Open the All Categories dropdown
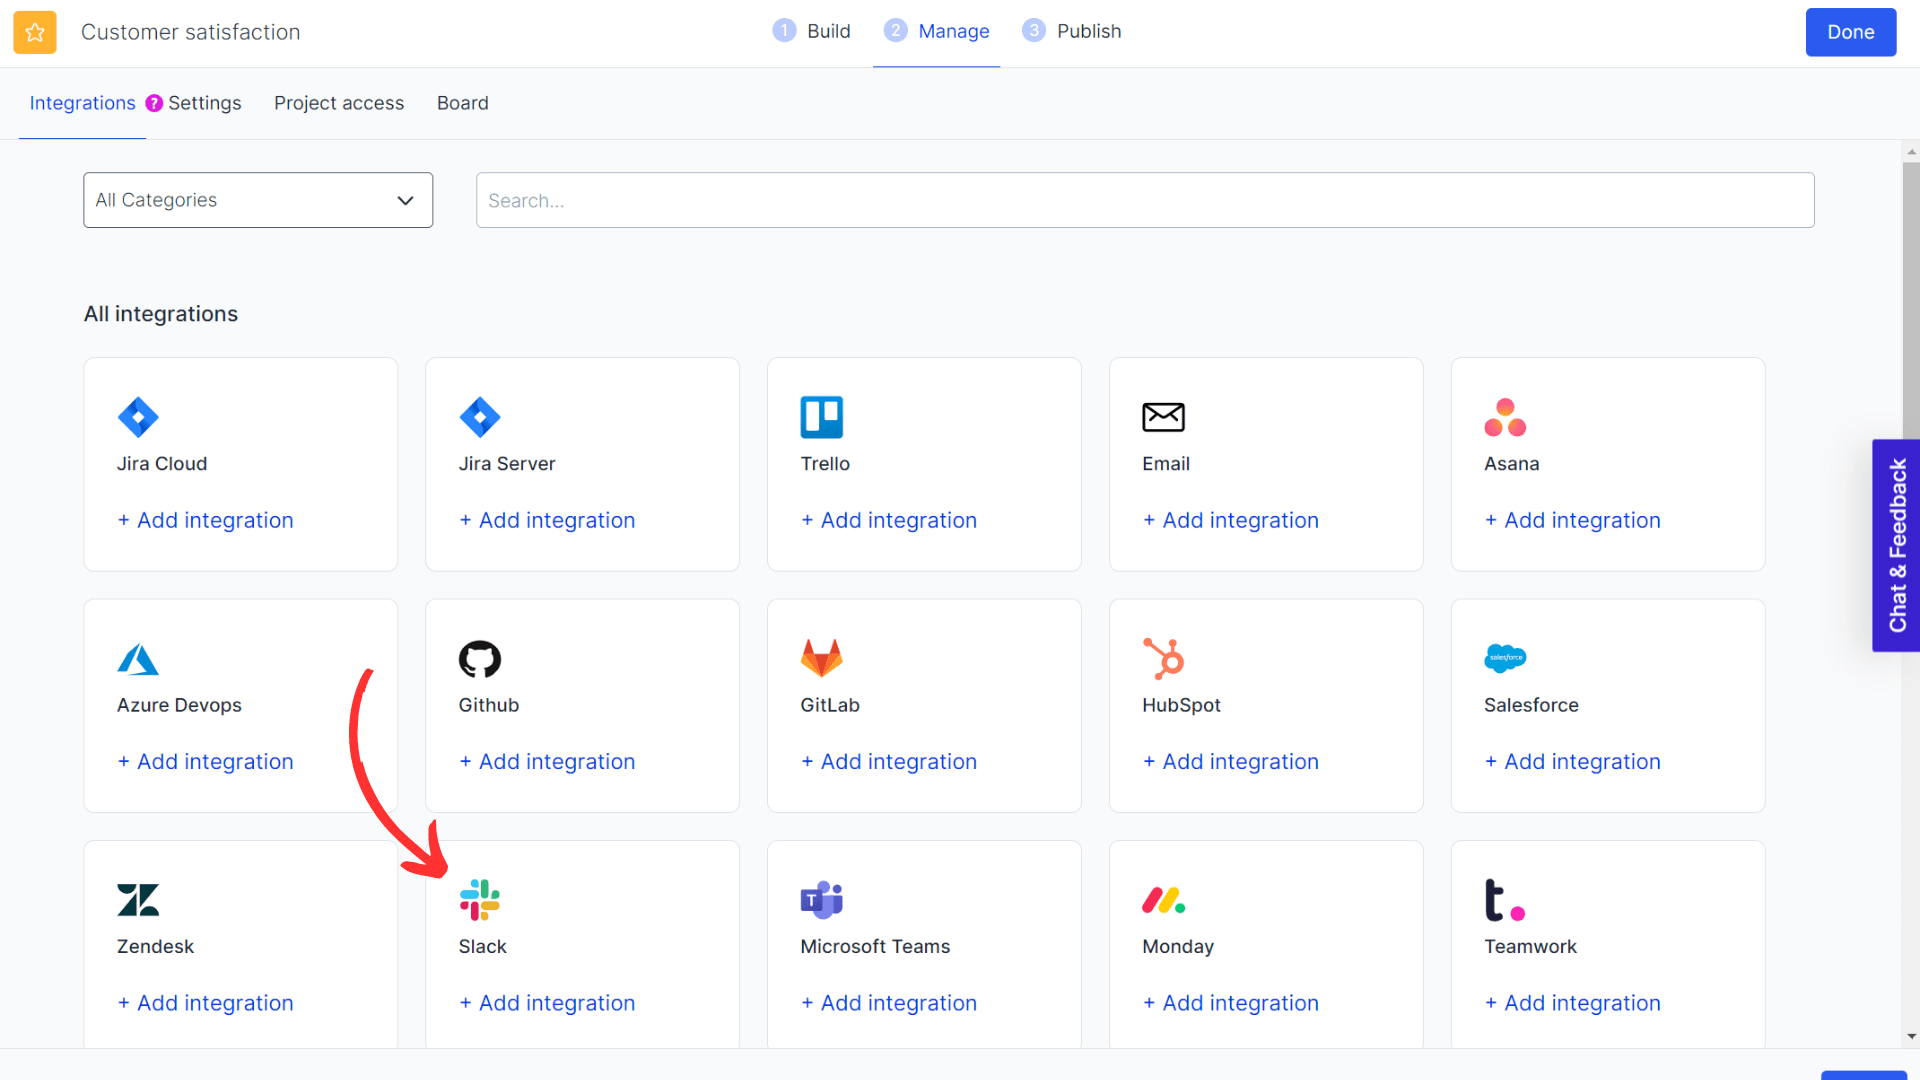 coord(257,200)
